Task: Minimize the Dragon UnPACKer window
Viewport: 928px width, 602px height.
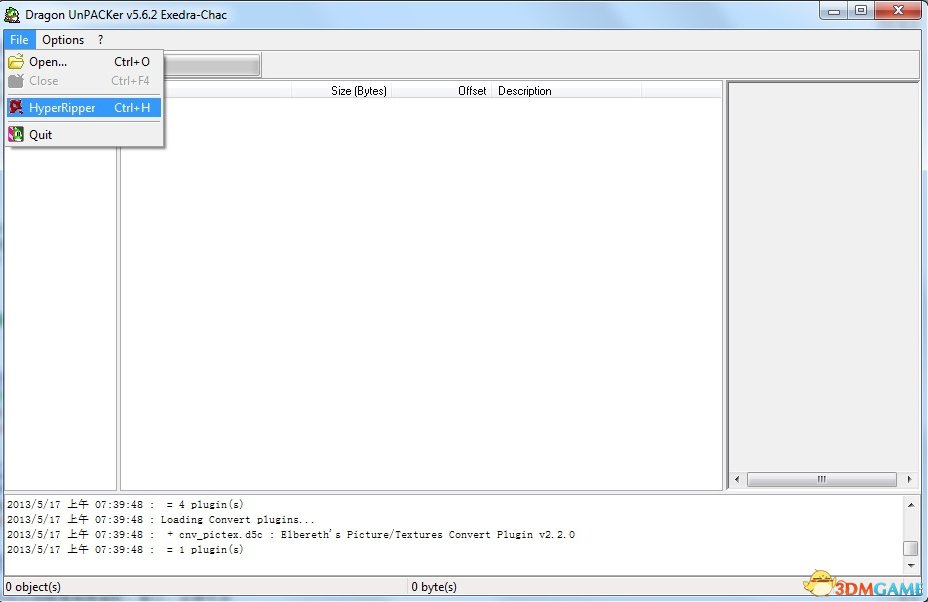Action: tap(834, 11)
